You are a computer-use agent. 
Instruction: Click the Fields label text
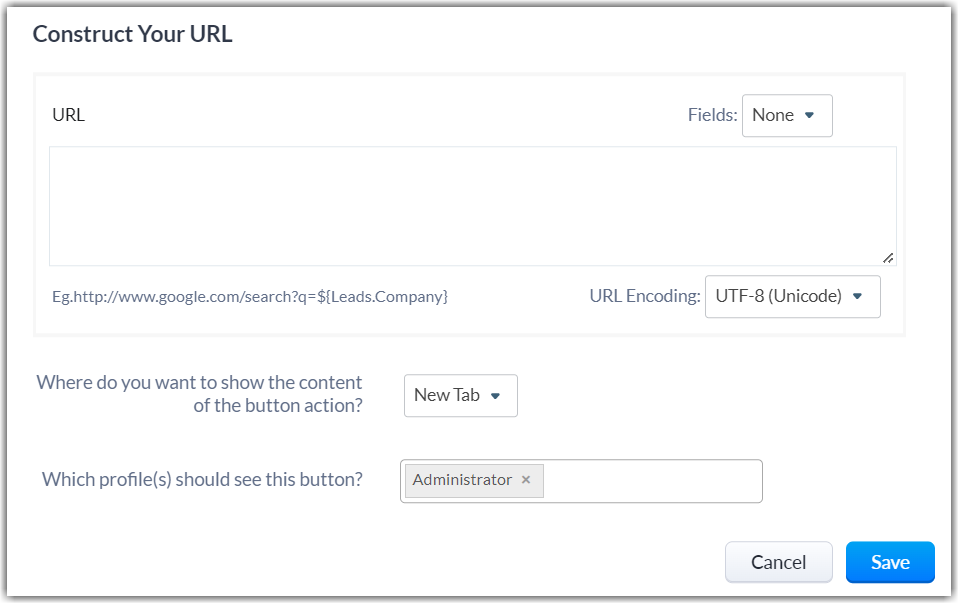712,115
